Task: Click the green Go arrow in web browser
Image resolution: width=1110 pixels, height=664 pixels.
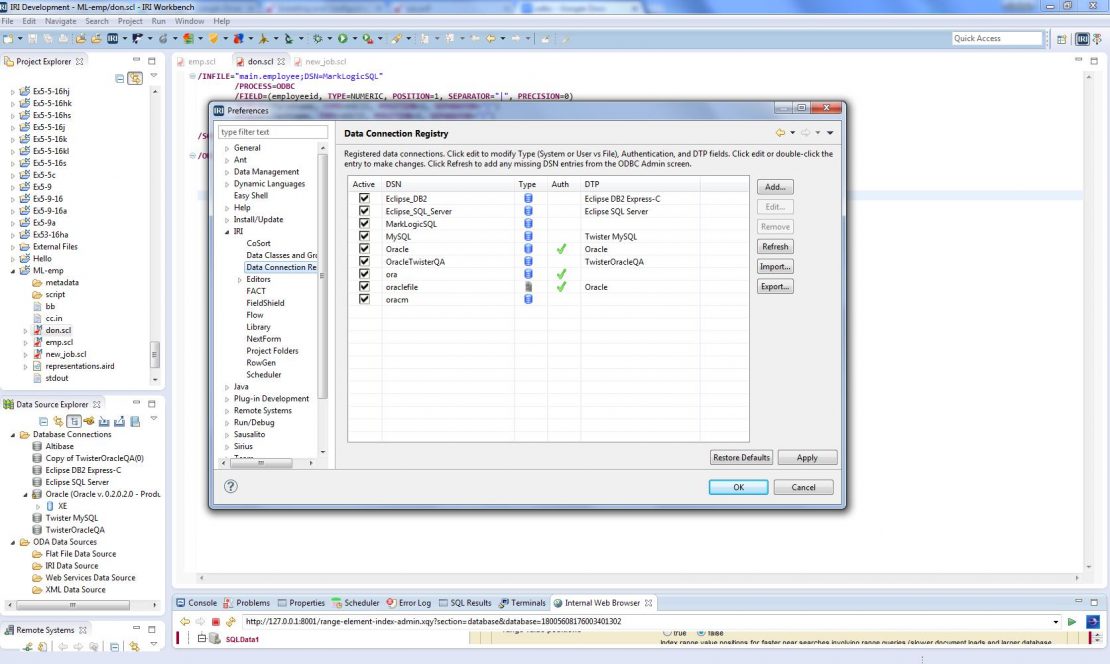Action: click(1072, 622)
